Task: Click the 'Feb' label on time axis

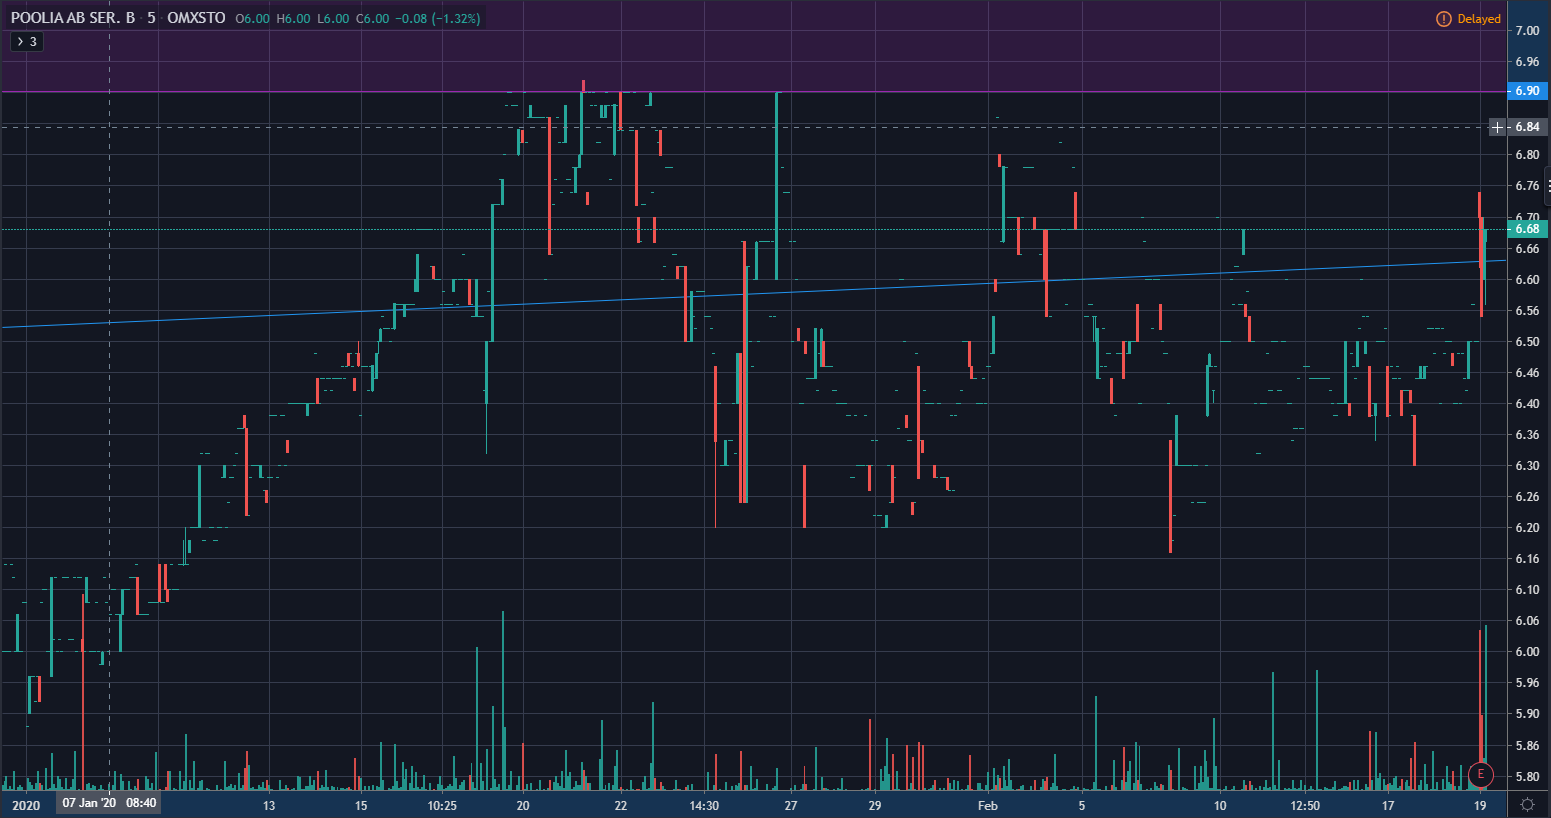Action: (x=987, y=805)
